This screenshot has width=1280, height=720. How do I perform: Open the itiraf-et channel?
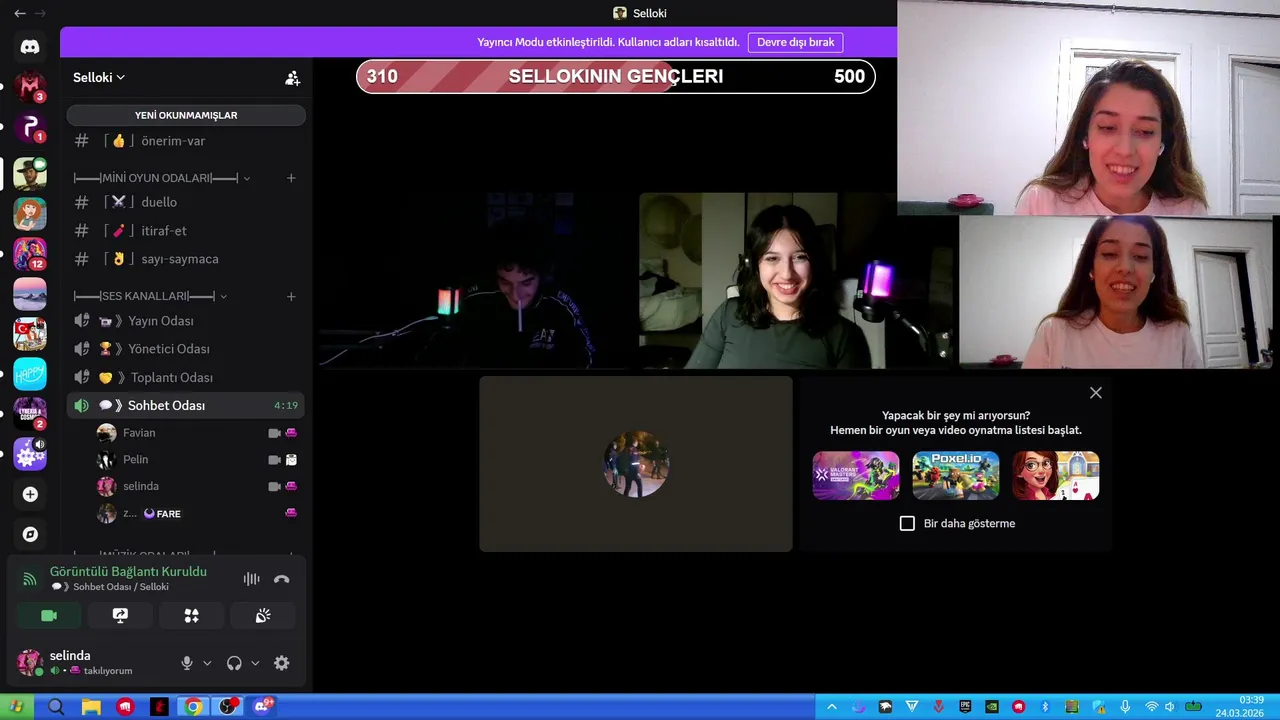pos(186,231)
